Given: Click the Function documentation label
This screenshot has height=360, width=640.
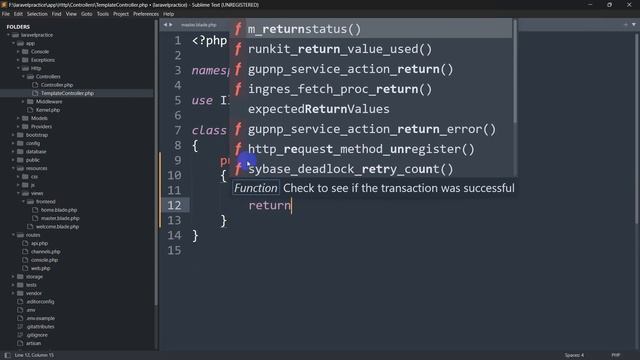Looking at the screenshot, I should click(x=256, y=188).
